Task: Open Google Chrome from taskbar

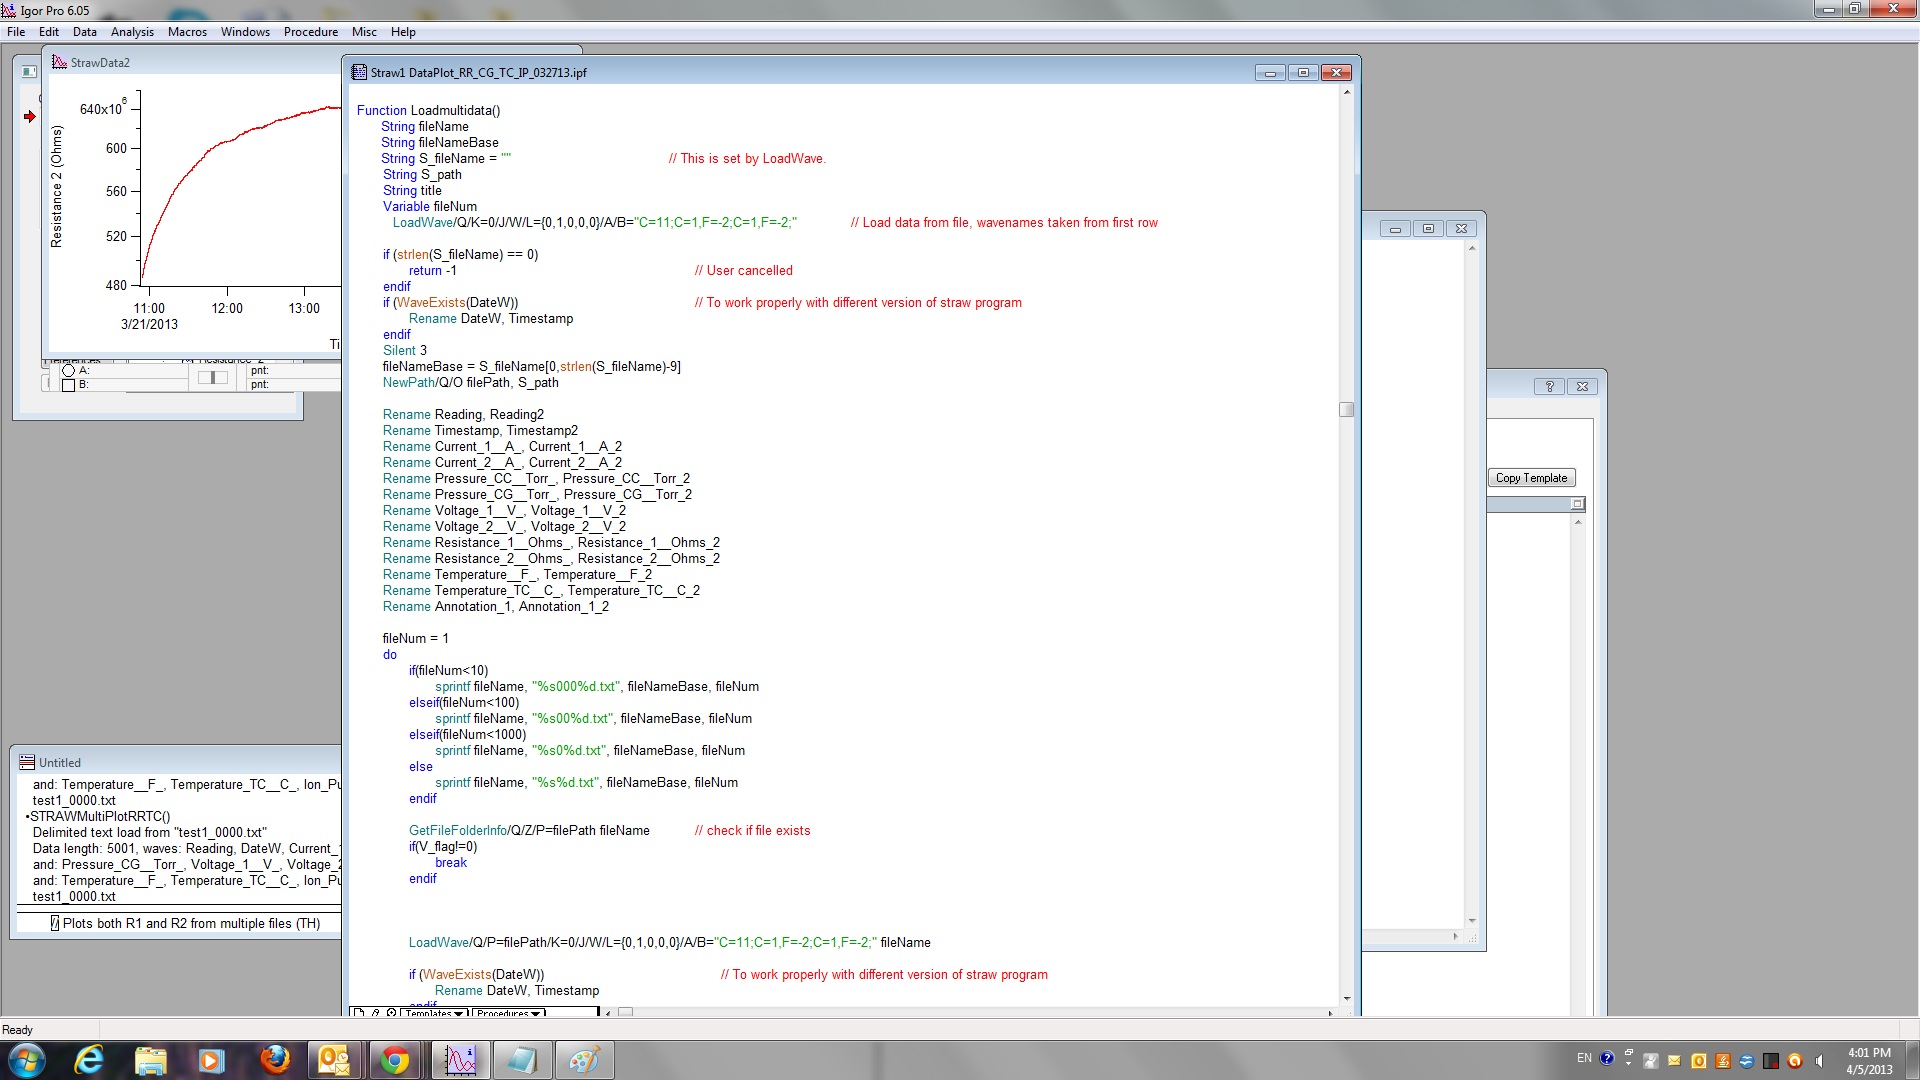Action: pos(395,1060)
